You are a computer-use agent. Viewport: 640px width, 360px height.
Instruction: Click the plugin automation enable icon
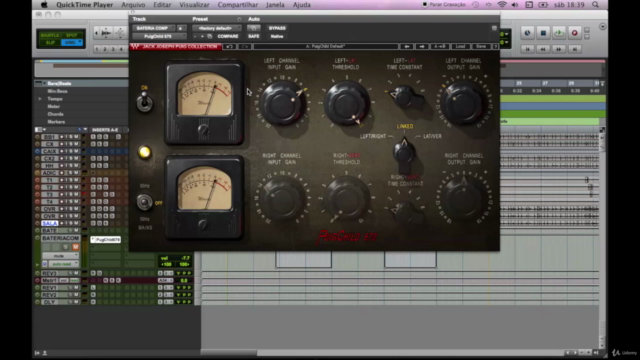[253, 28]
